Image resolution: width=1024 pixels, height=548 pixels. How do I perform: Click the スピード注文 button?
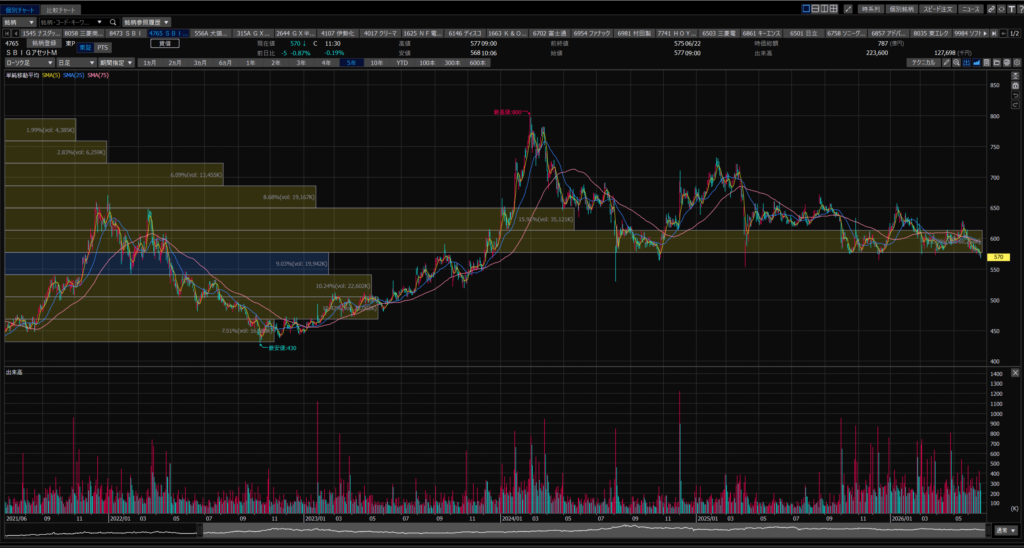tap(938, 9)
